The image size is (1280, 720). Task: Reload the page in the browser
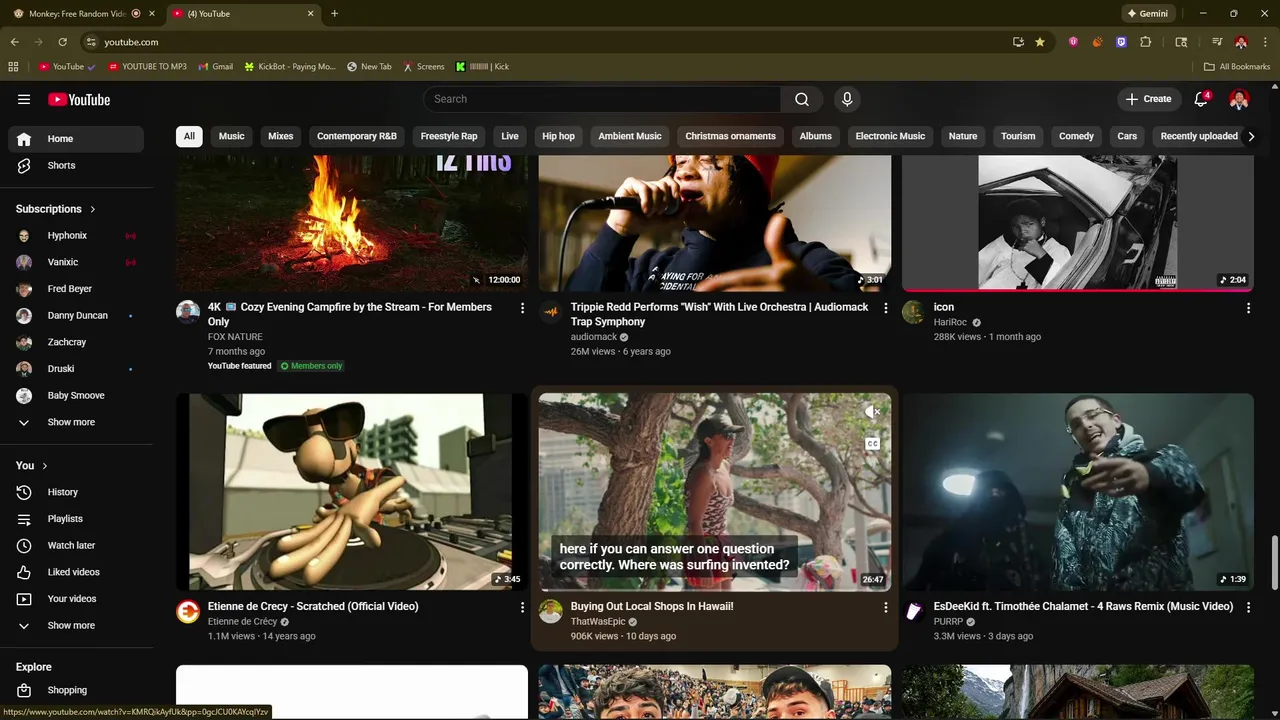tap(62, 42)
